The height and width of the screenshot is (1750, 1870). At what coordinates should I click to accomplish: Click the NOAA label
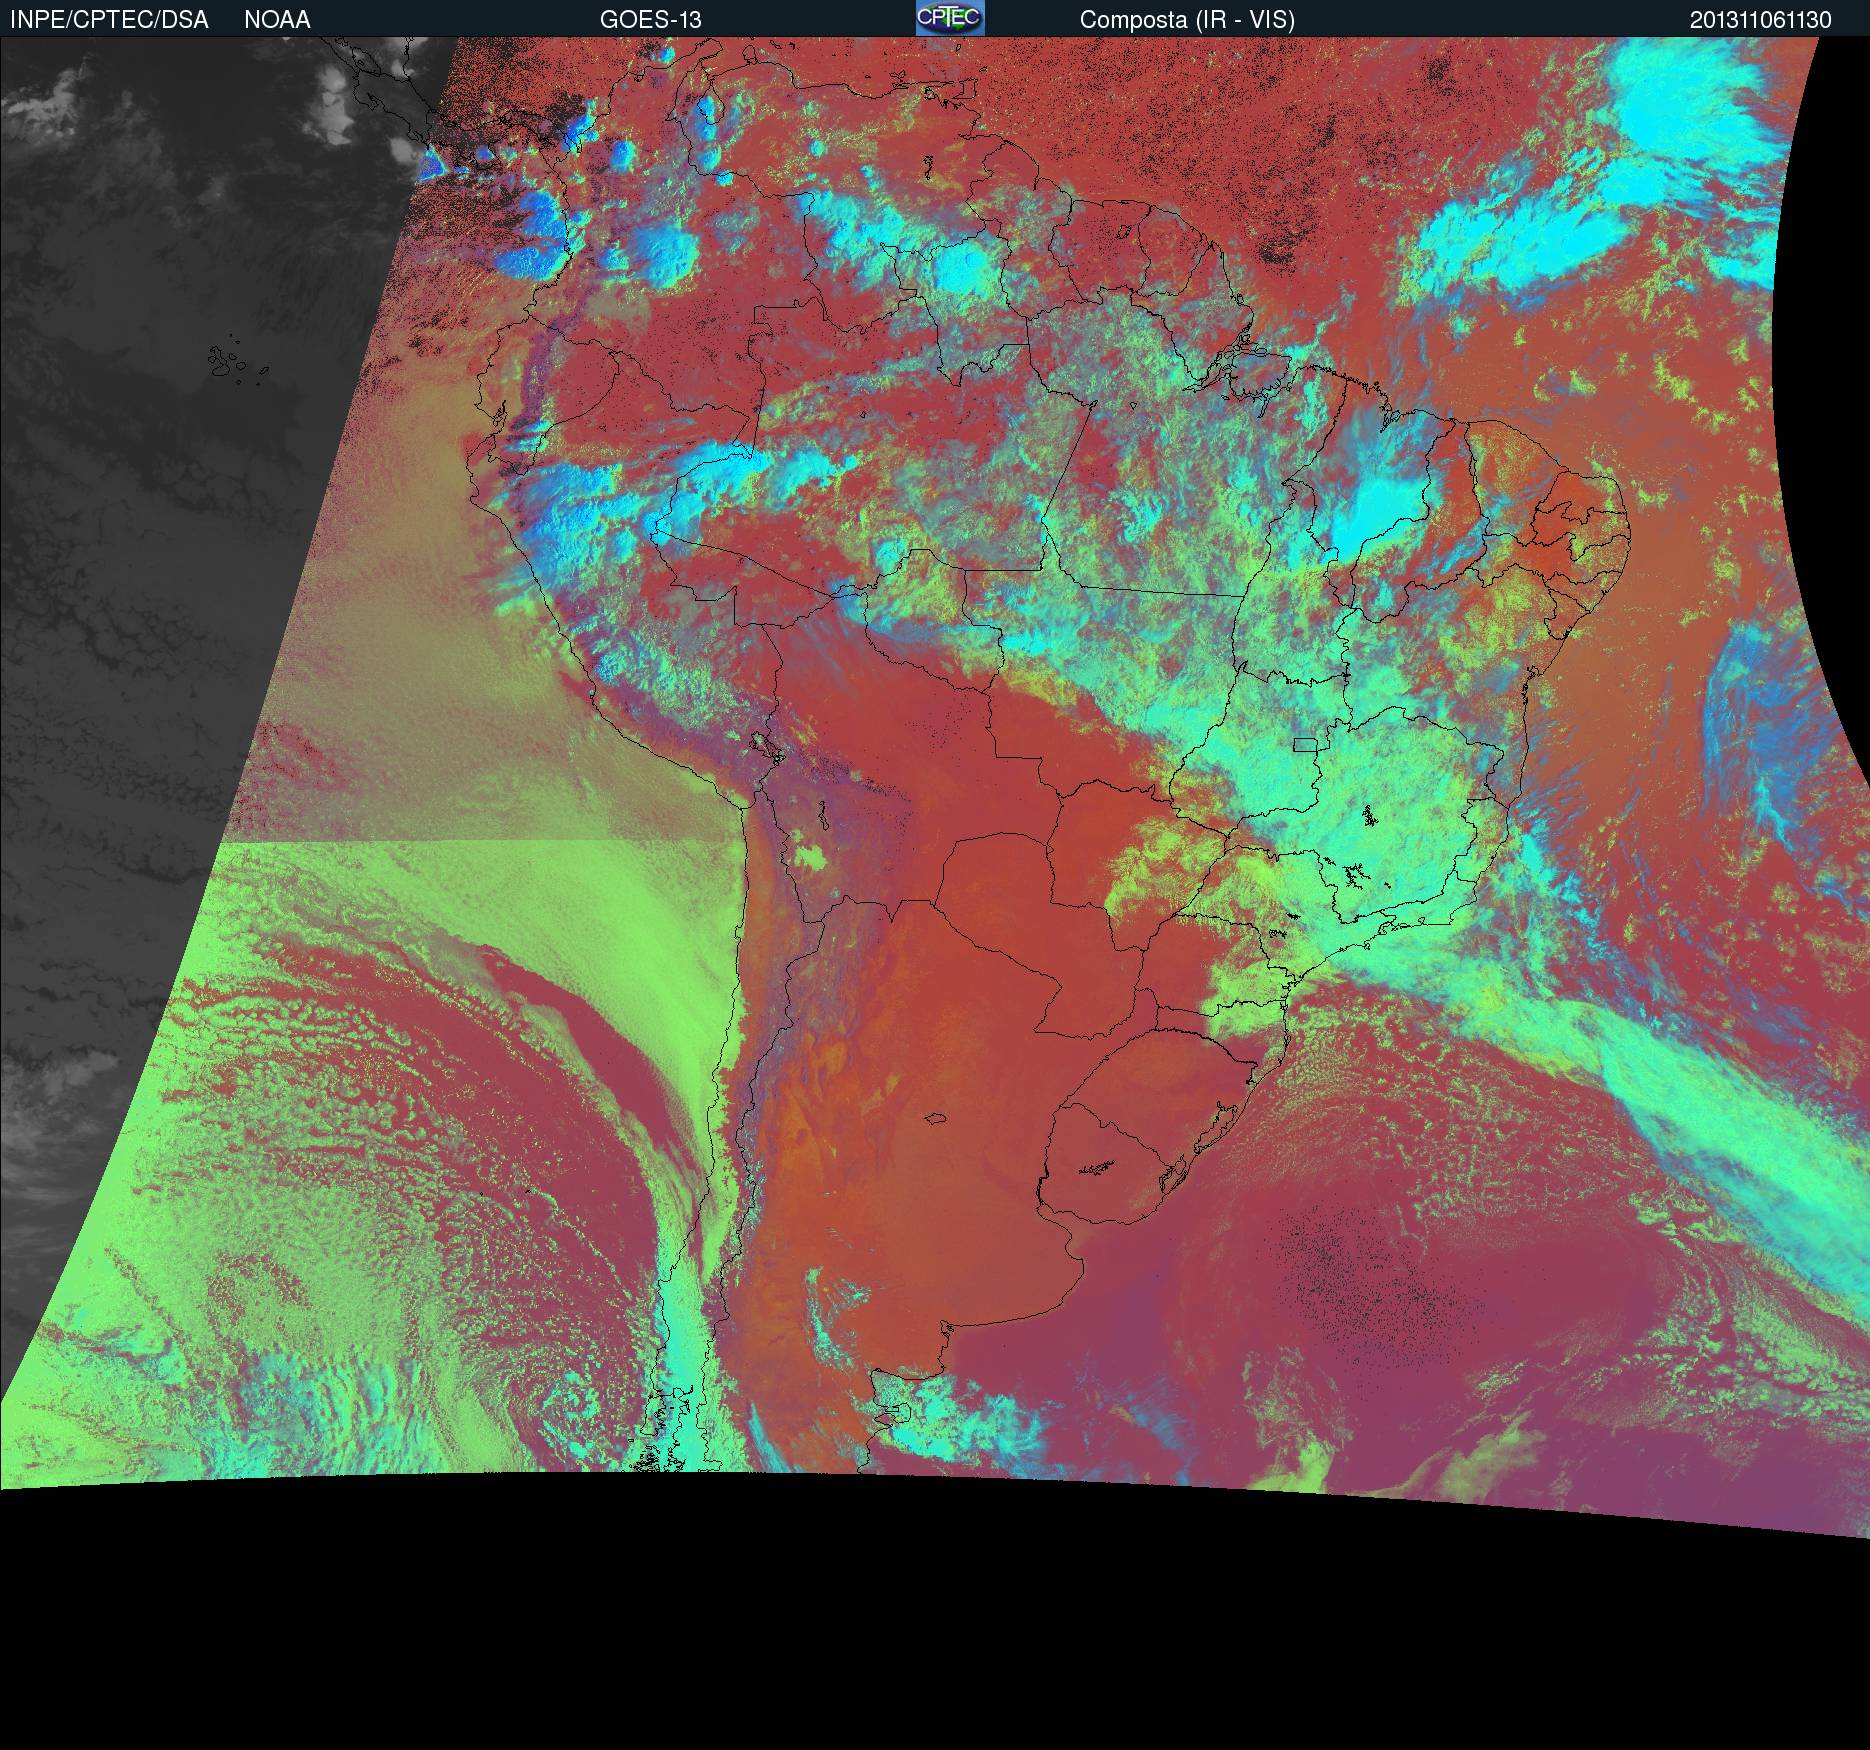[277, 20]
